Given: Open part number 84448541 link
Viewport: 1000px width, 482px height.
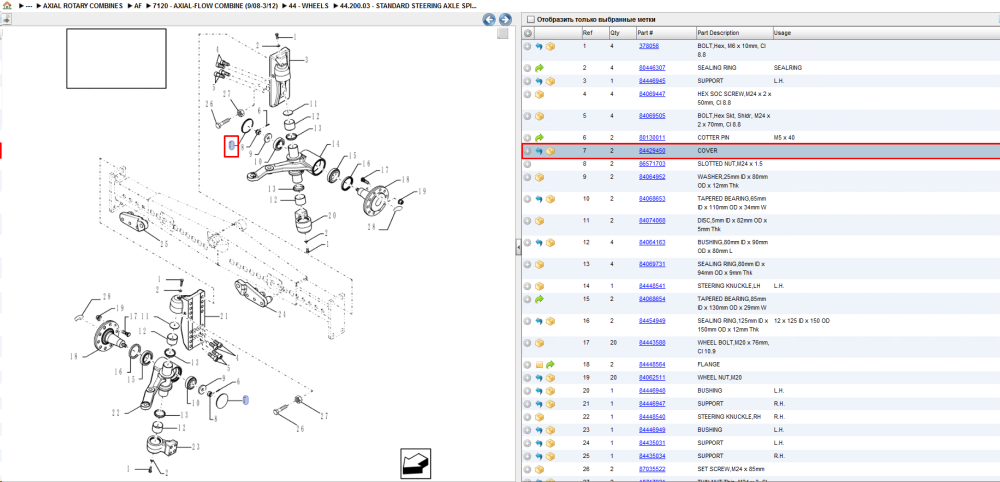Looking at the screenshot, I should tap(652, 286).
